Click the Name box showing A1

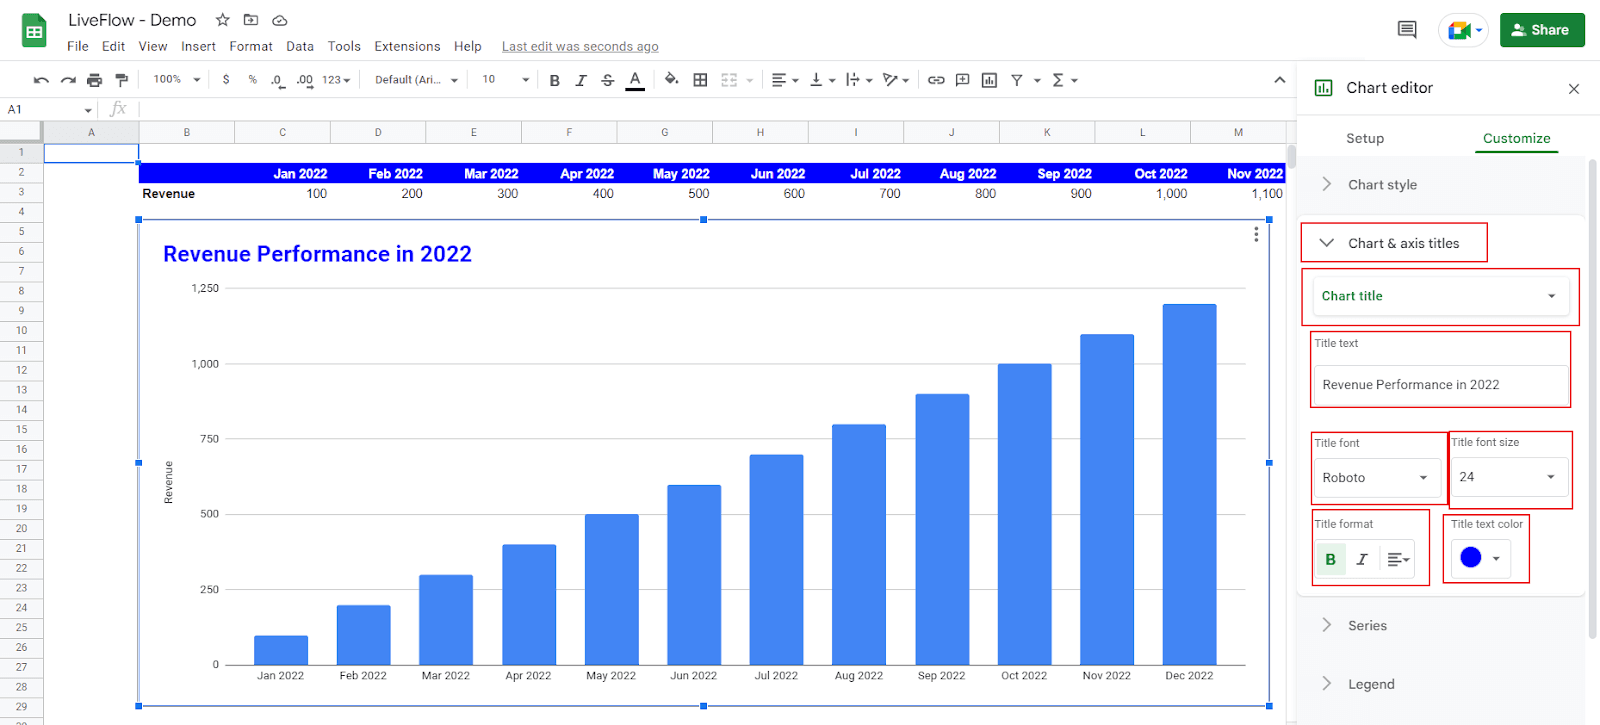pyautogui.click(x=50, y=109)
